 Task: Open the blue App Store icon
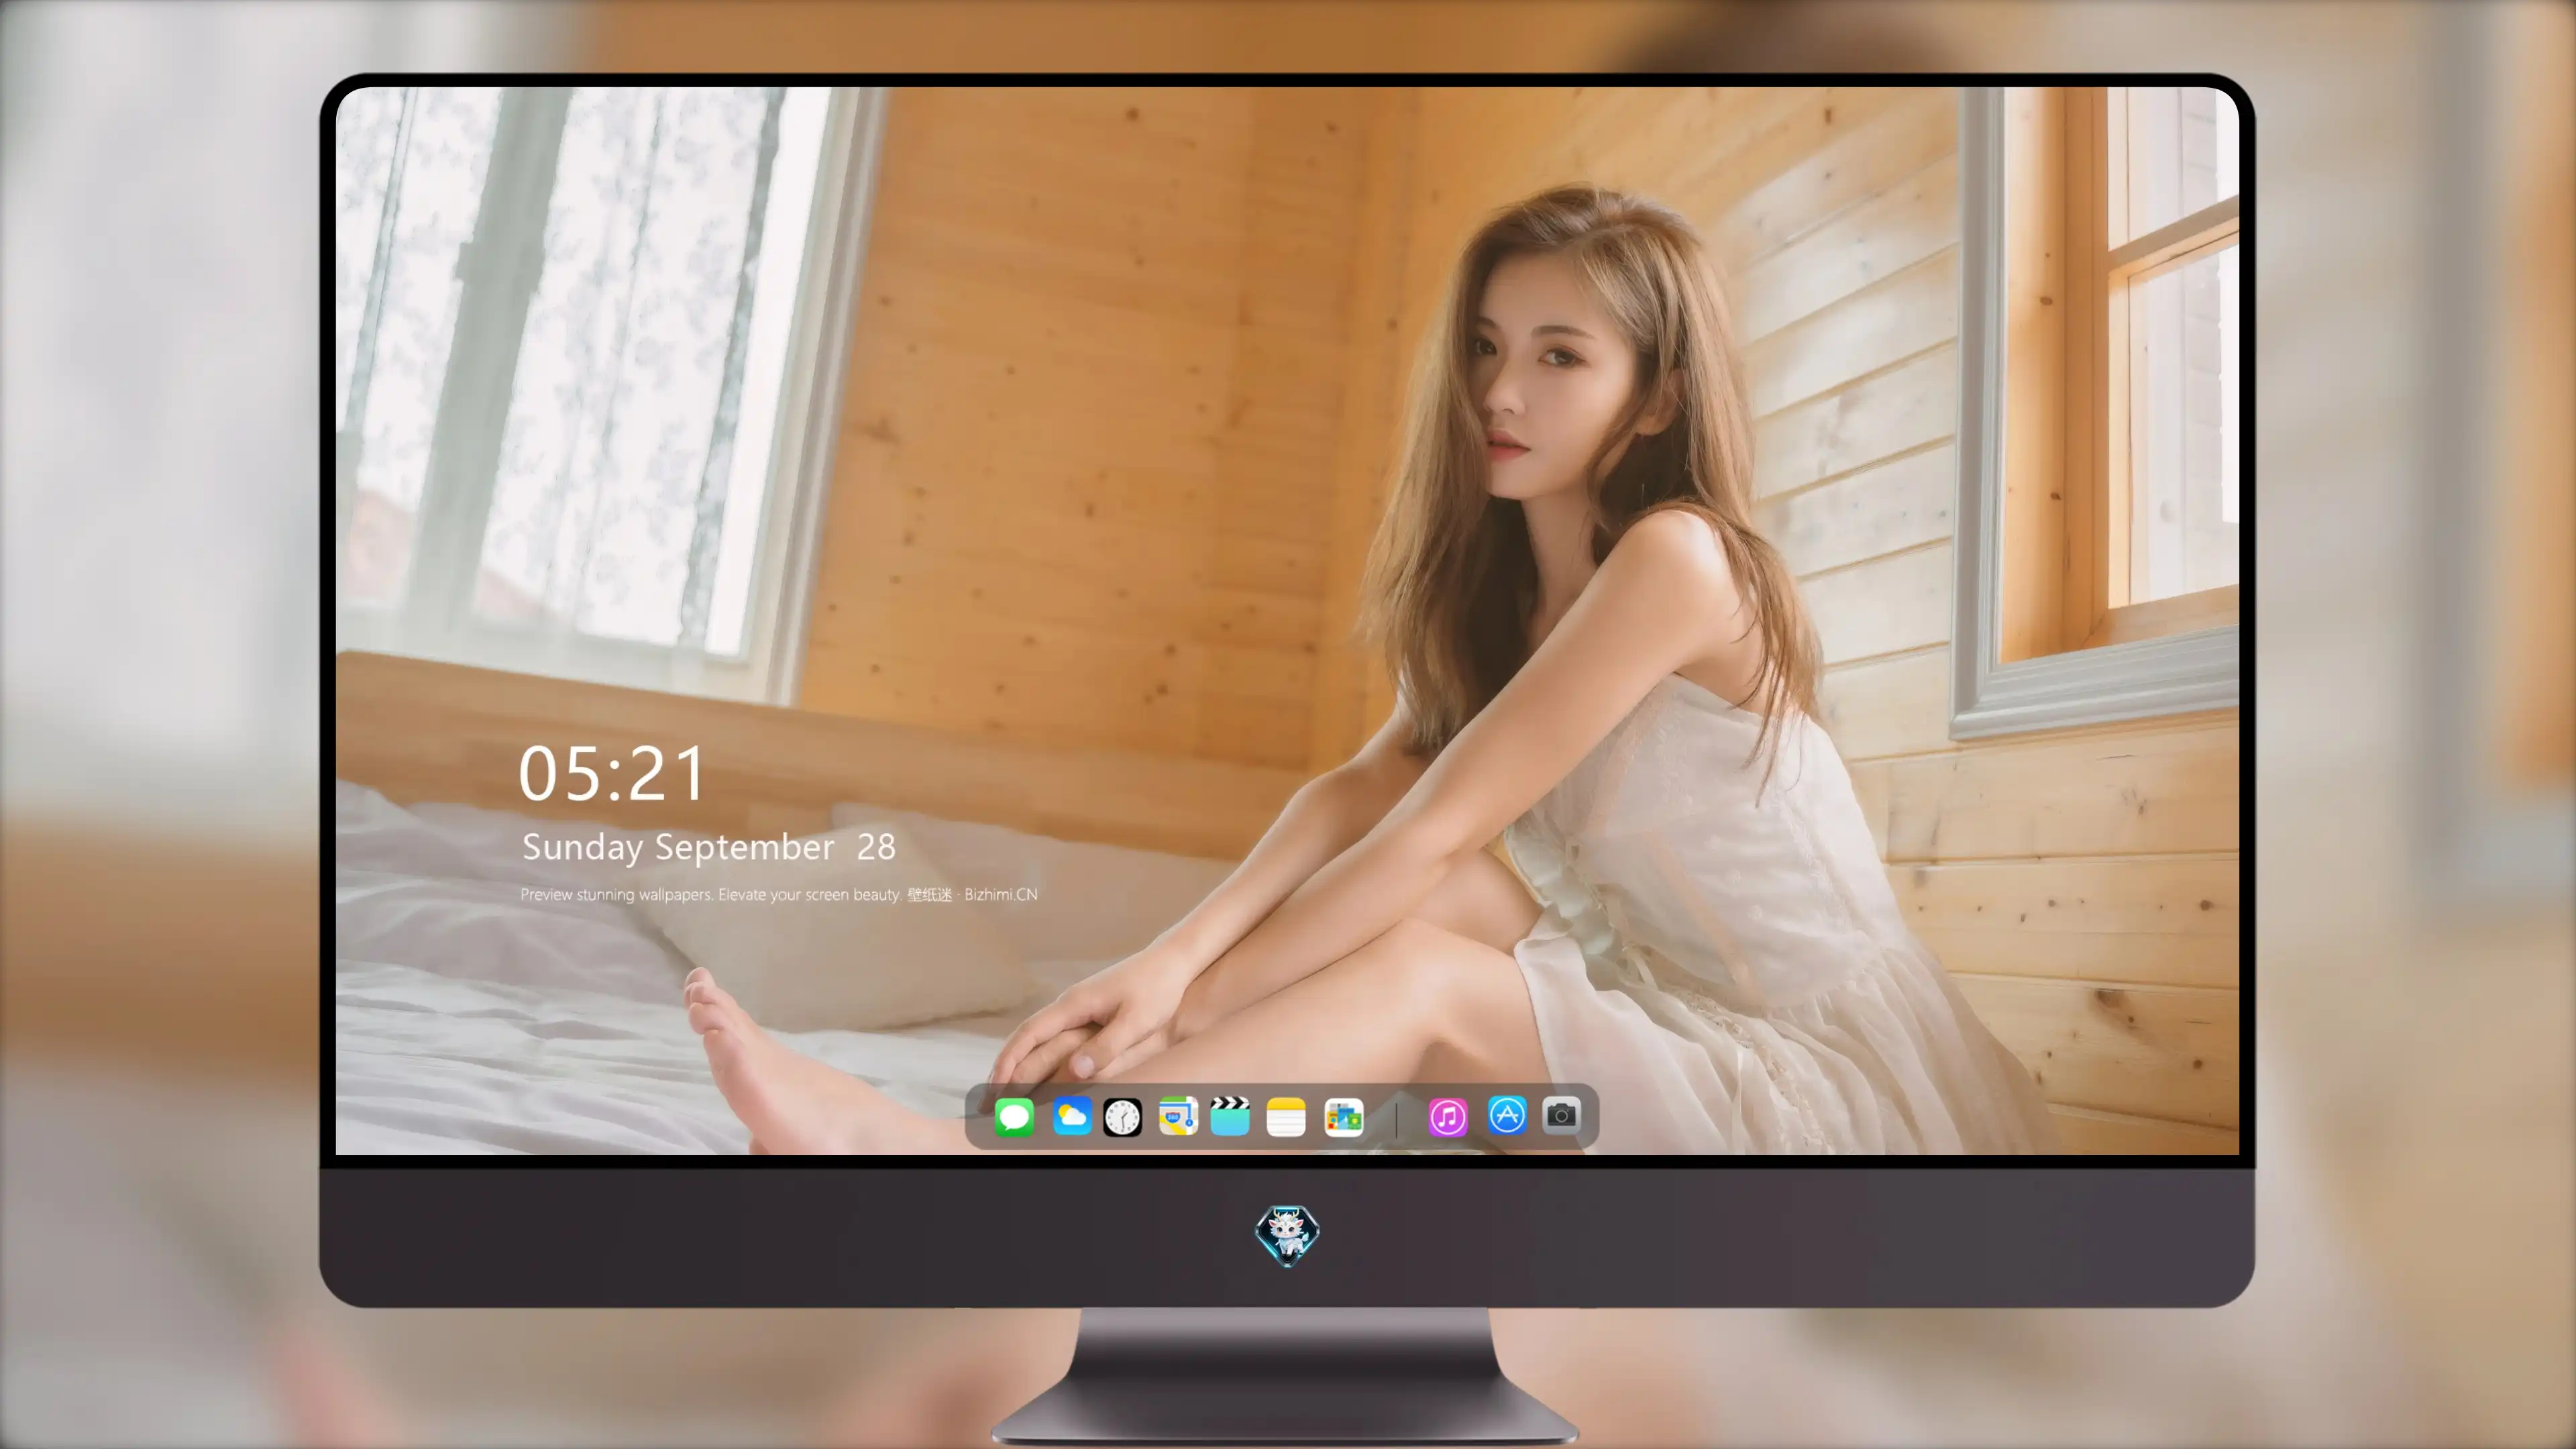coord(1507,1115)
